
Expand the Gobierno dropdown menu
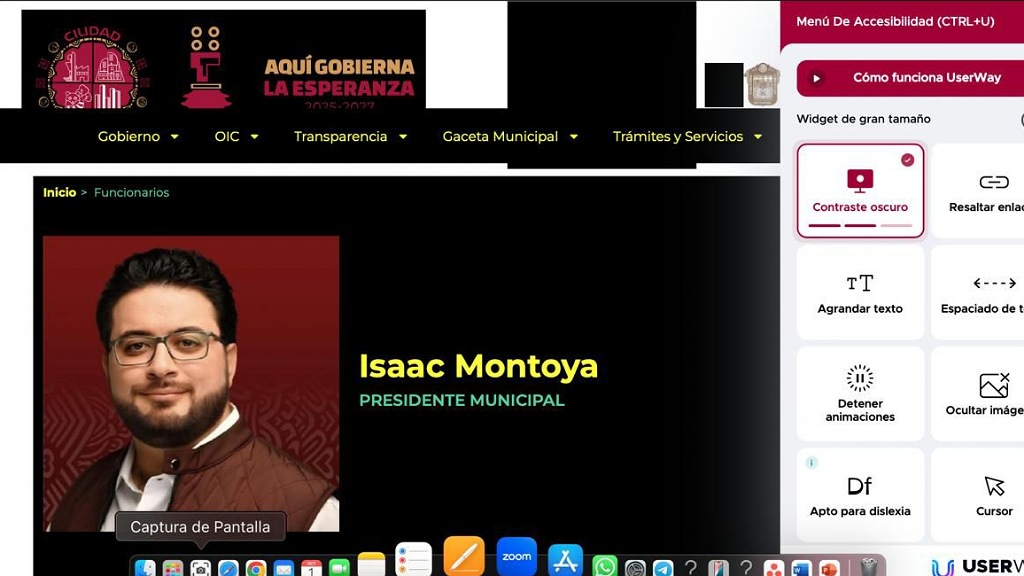[138, 136]
